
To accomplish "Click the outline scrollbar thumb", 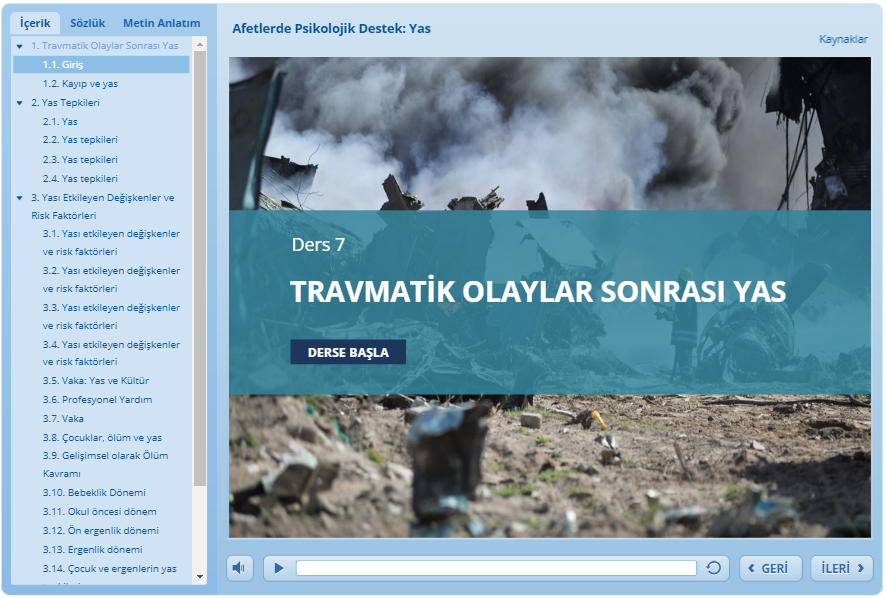I will pyautogui.click(x=199, y=268).
